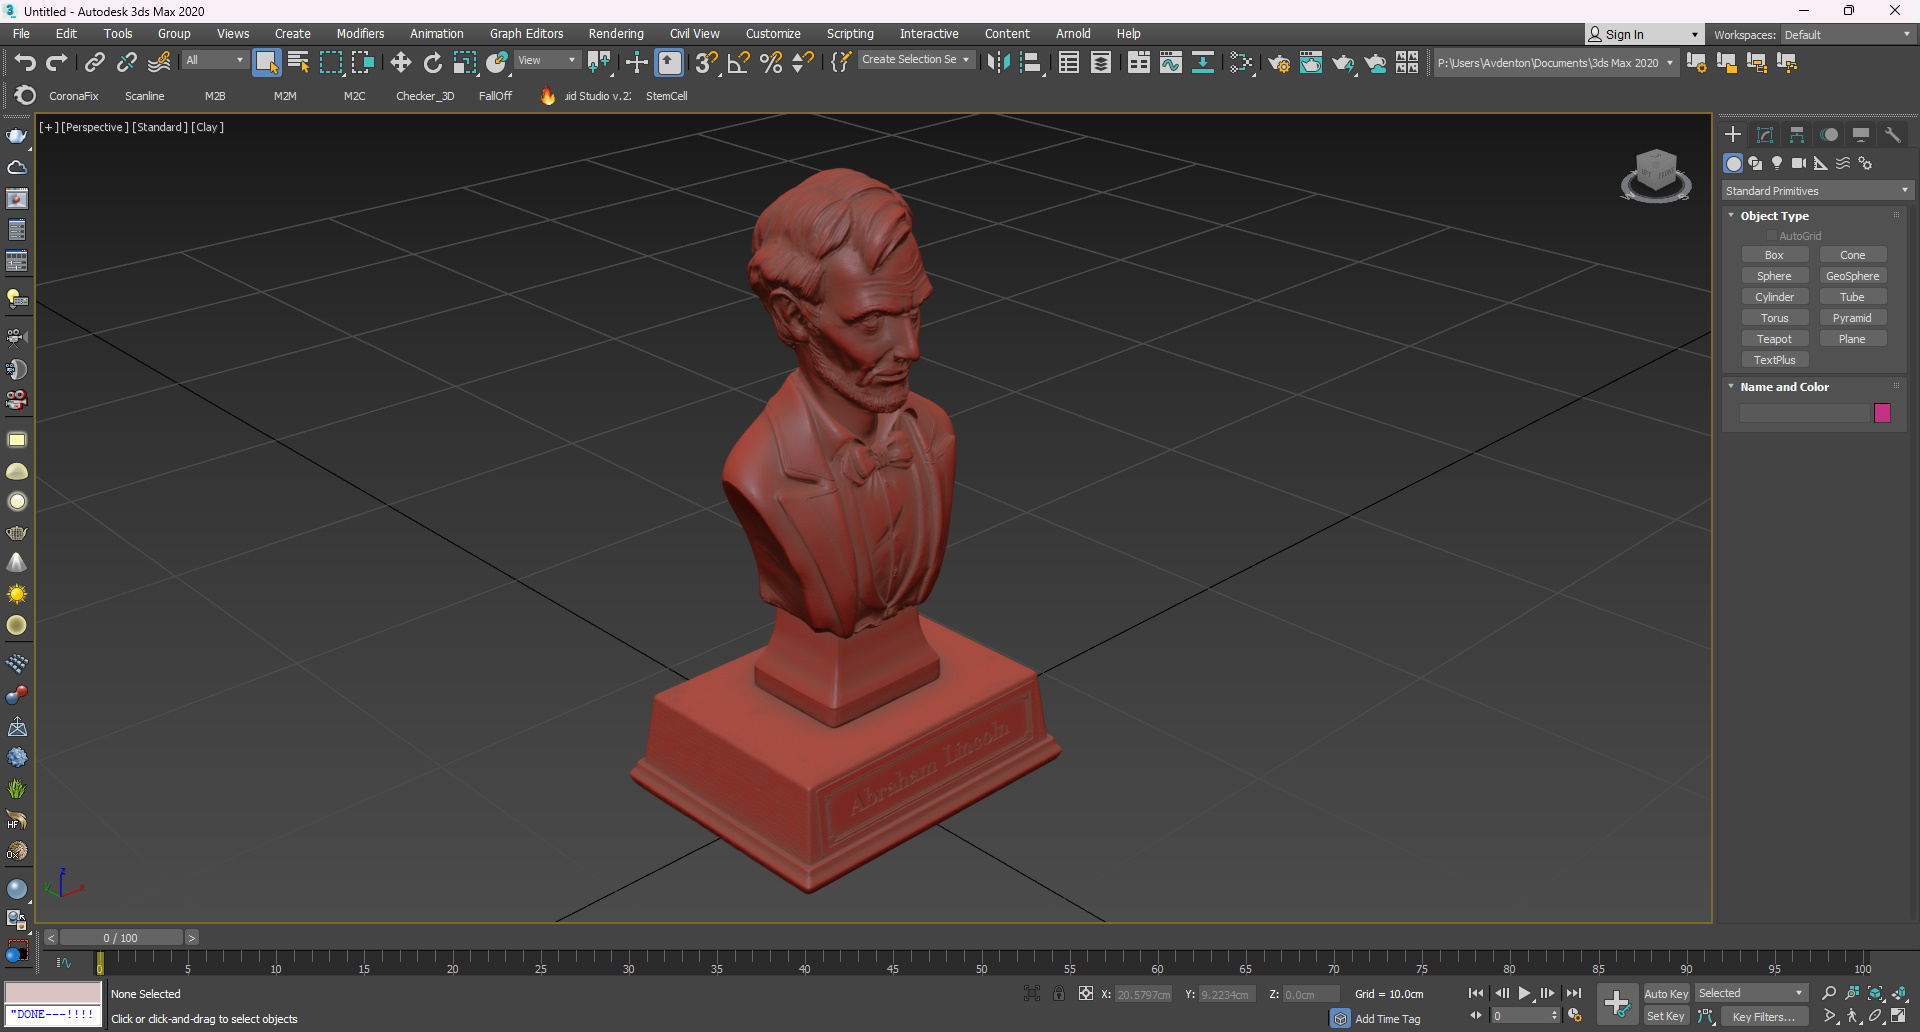
Task: Open the Arnold menu
Action: pyautogui.click(x=1073, y=34)
